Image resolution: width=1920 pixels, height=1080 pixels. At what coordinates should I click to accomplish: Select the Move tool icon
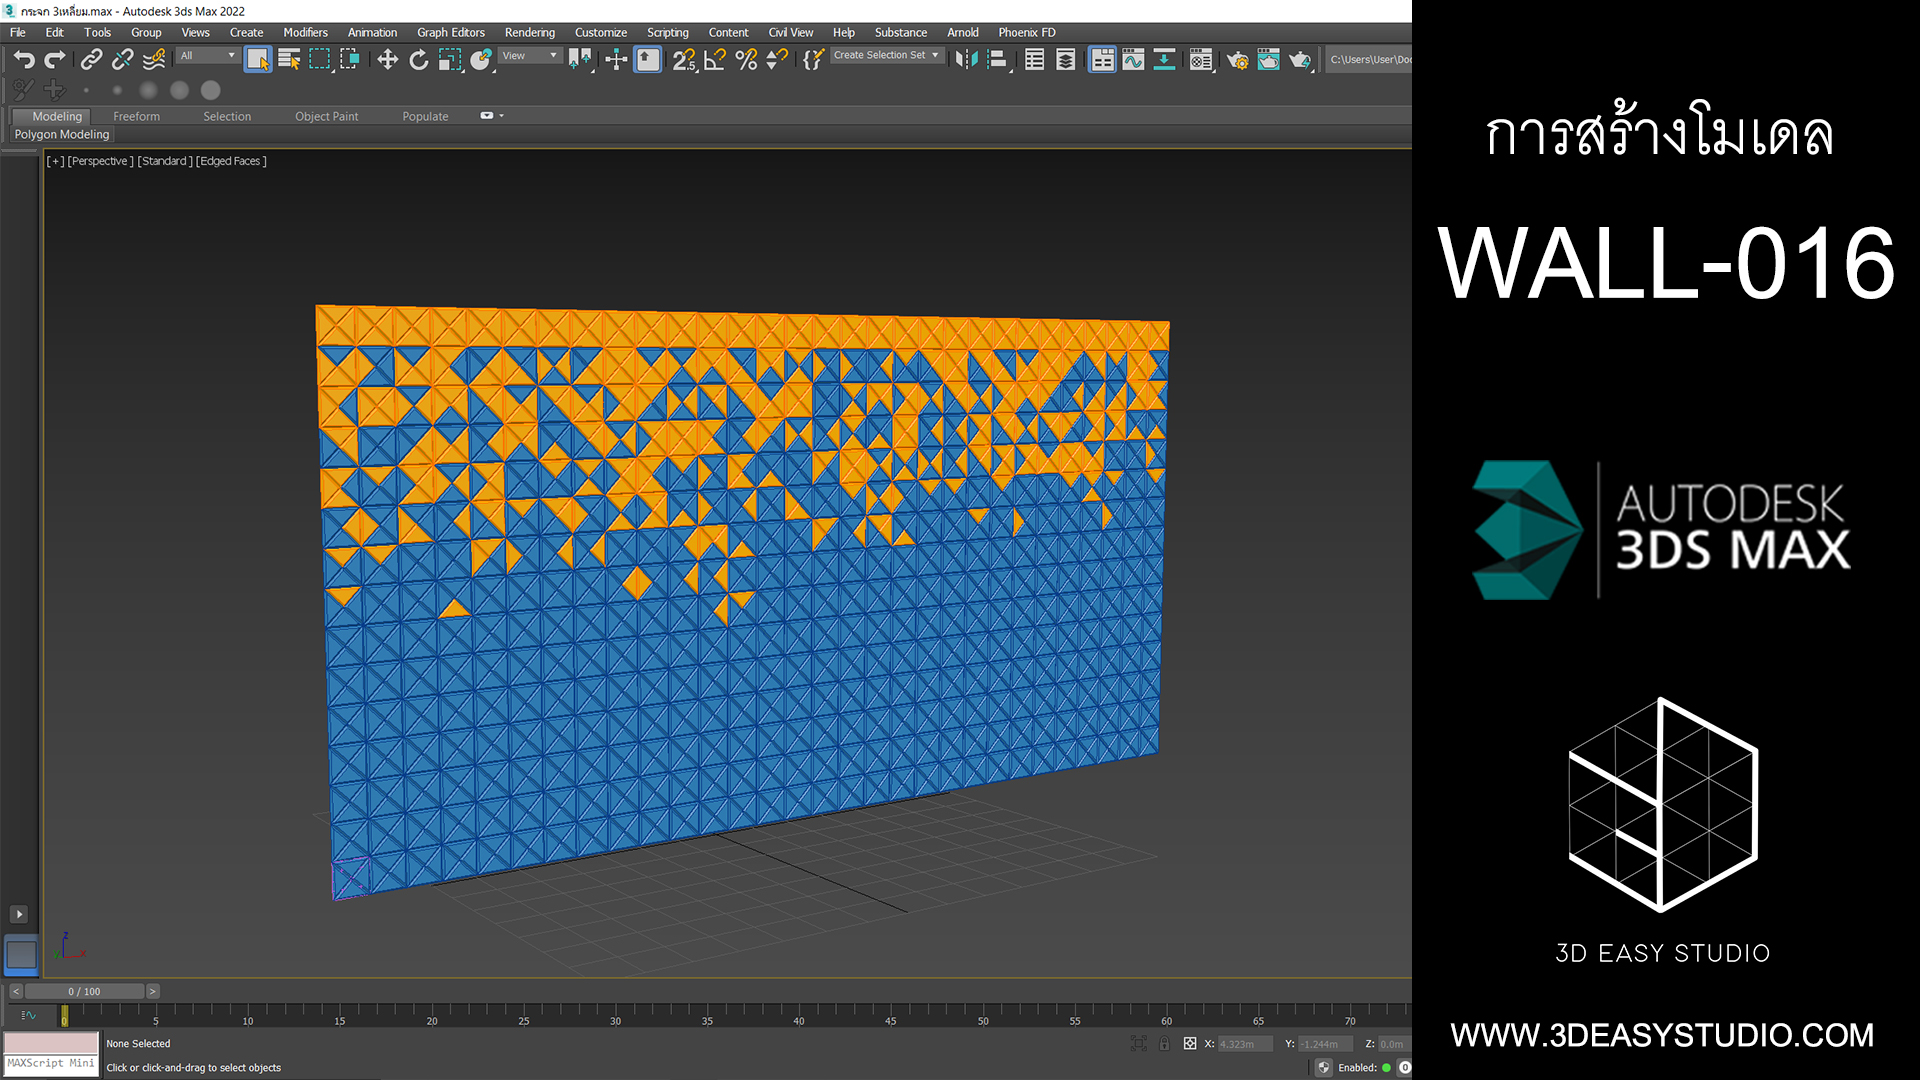(x=387, y=60)
